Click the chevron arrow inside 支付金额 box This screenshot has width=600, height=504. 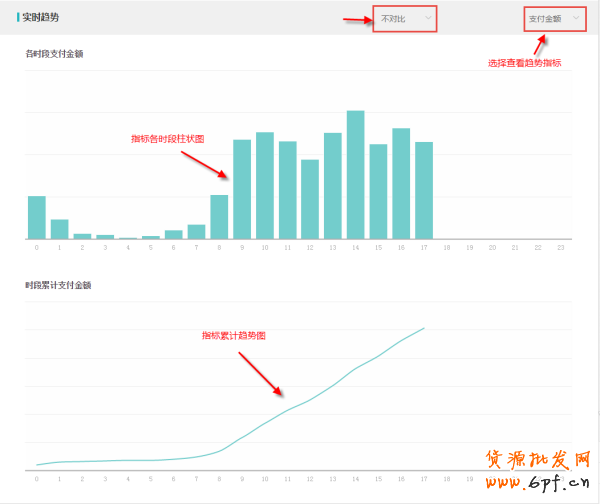click(576, 18)
